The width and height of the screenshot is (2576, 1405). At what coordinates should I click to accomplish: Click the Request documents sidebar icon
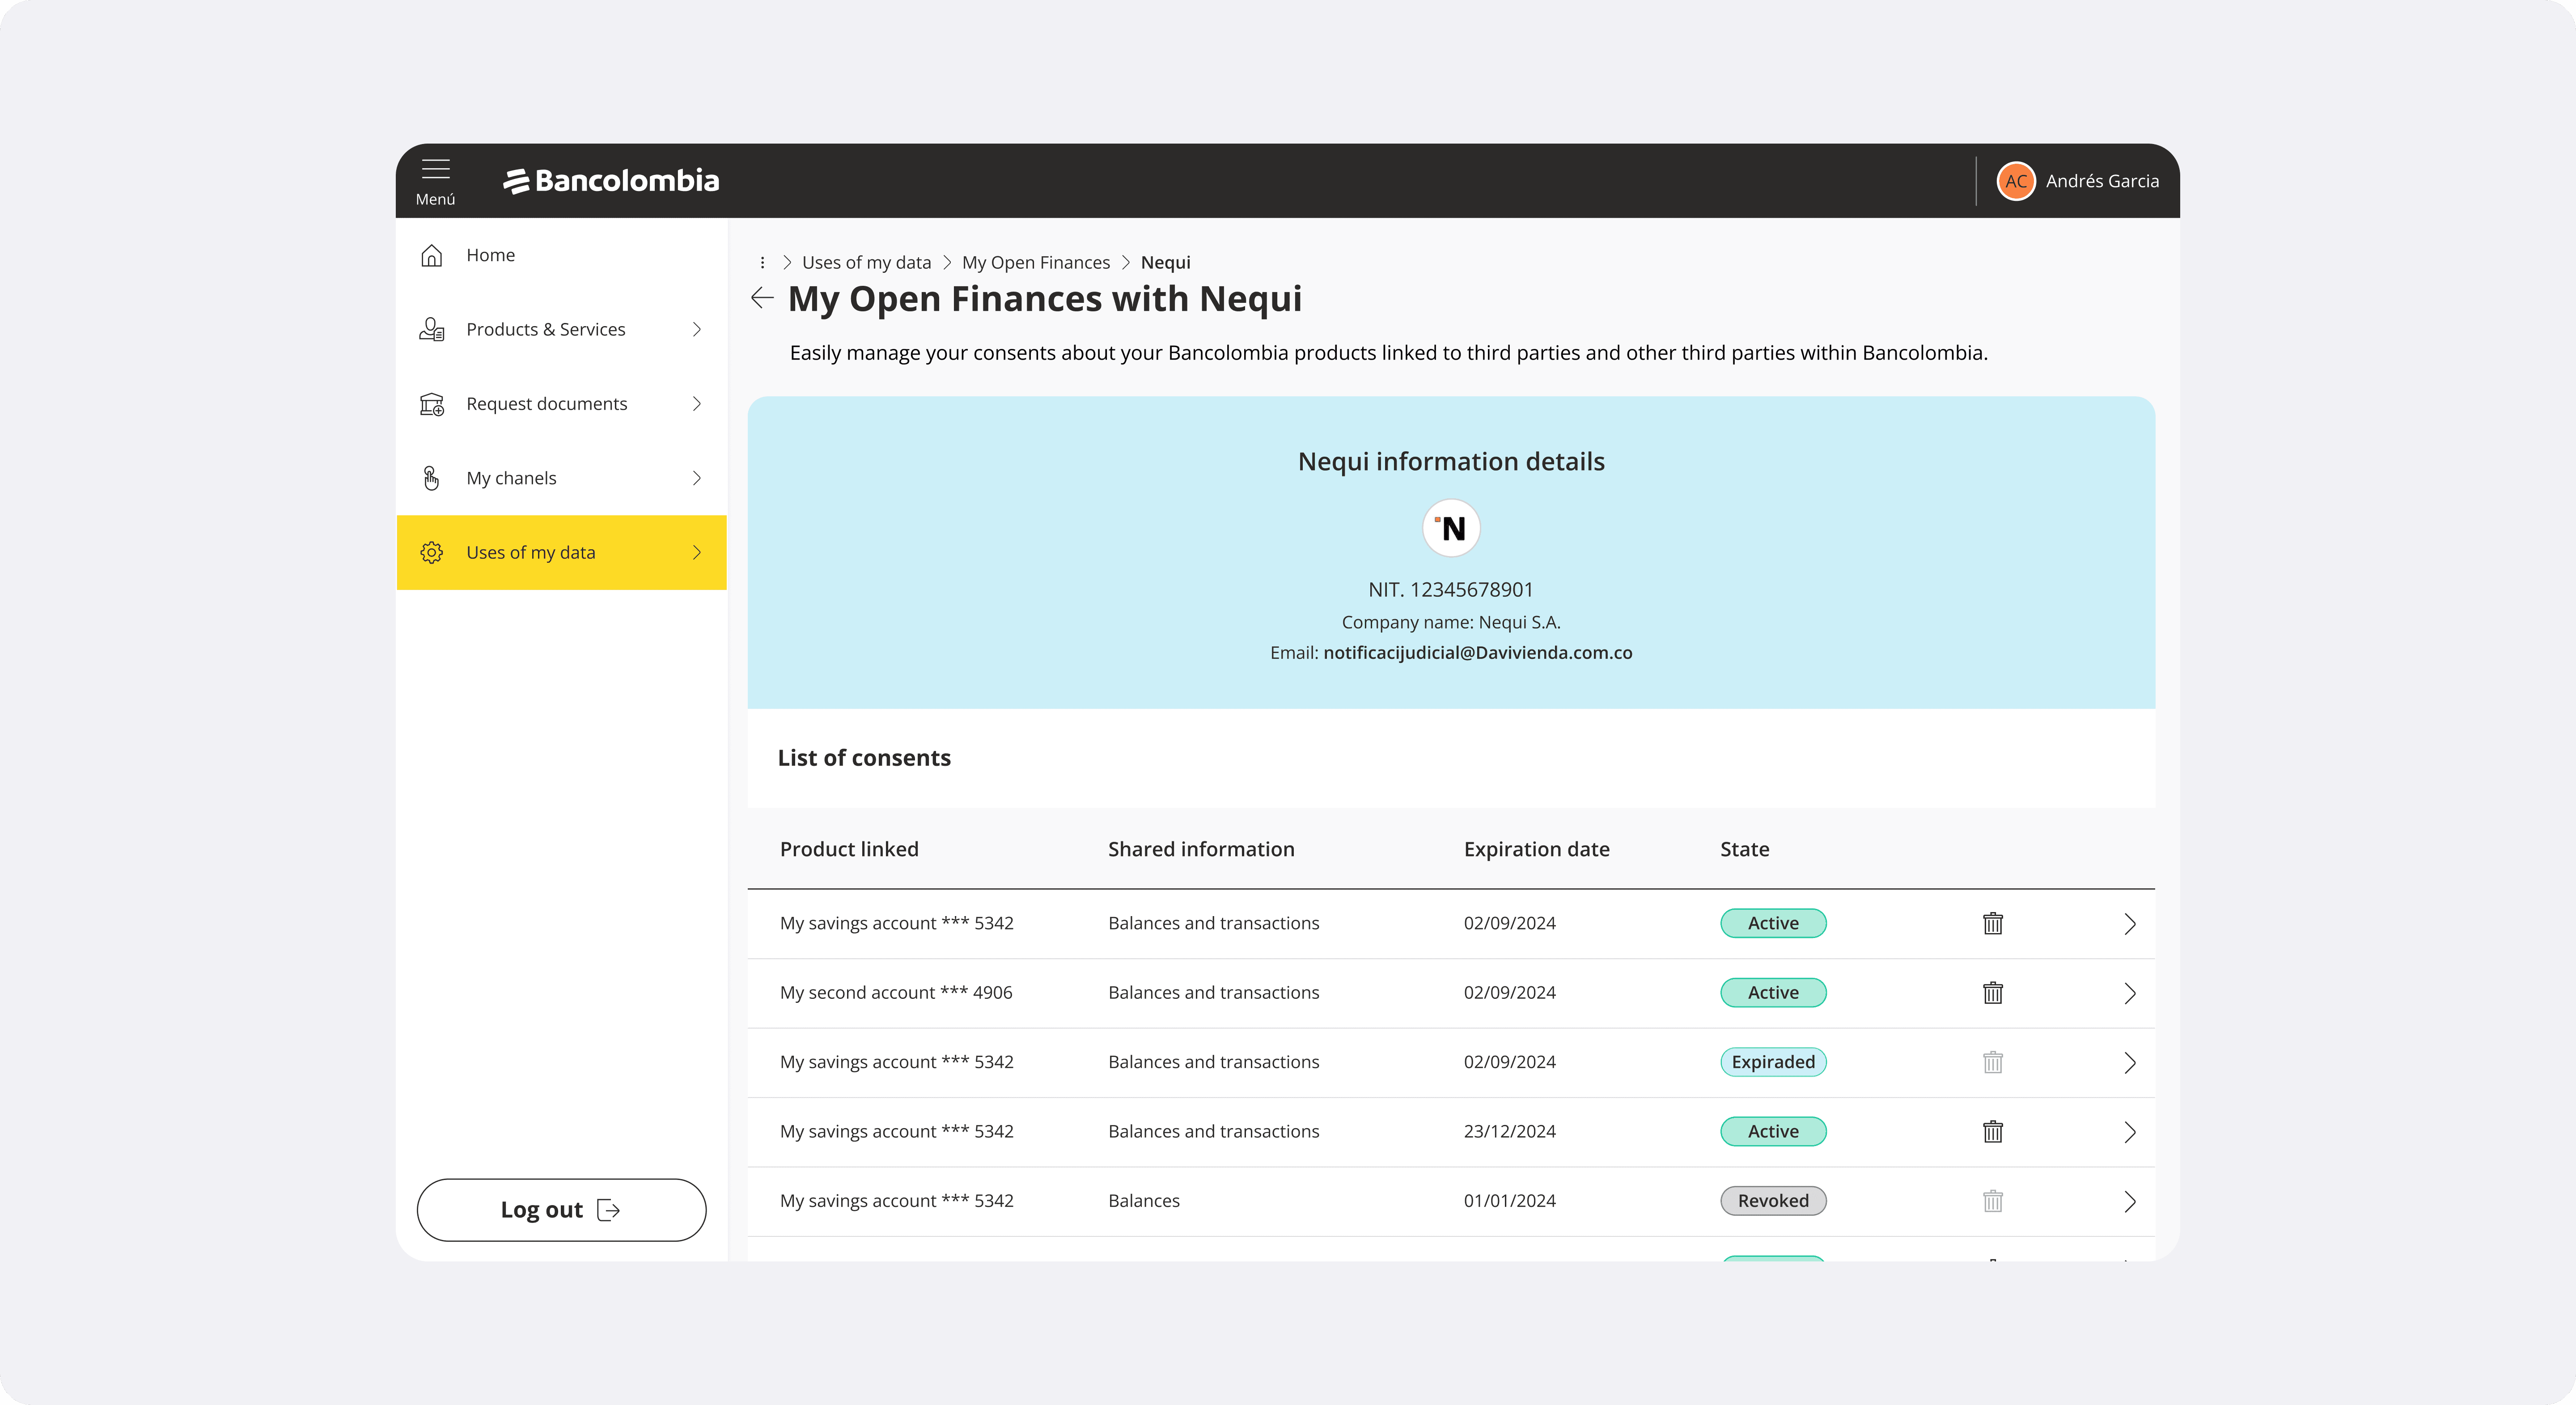[432, 404]
